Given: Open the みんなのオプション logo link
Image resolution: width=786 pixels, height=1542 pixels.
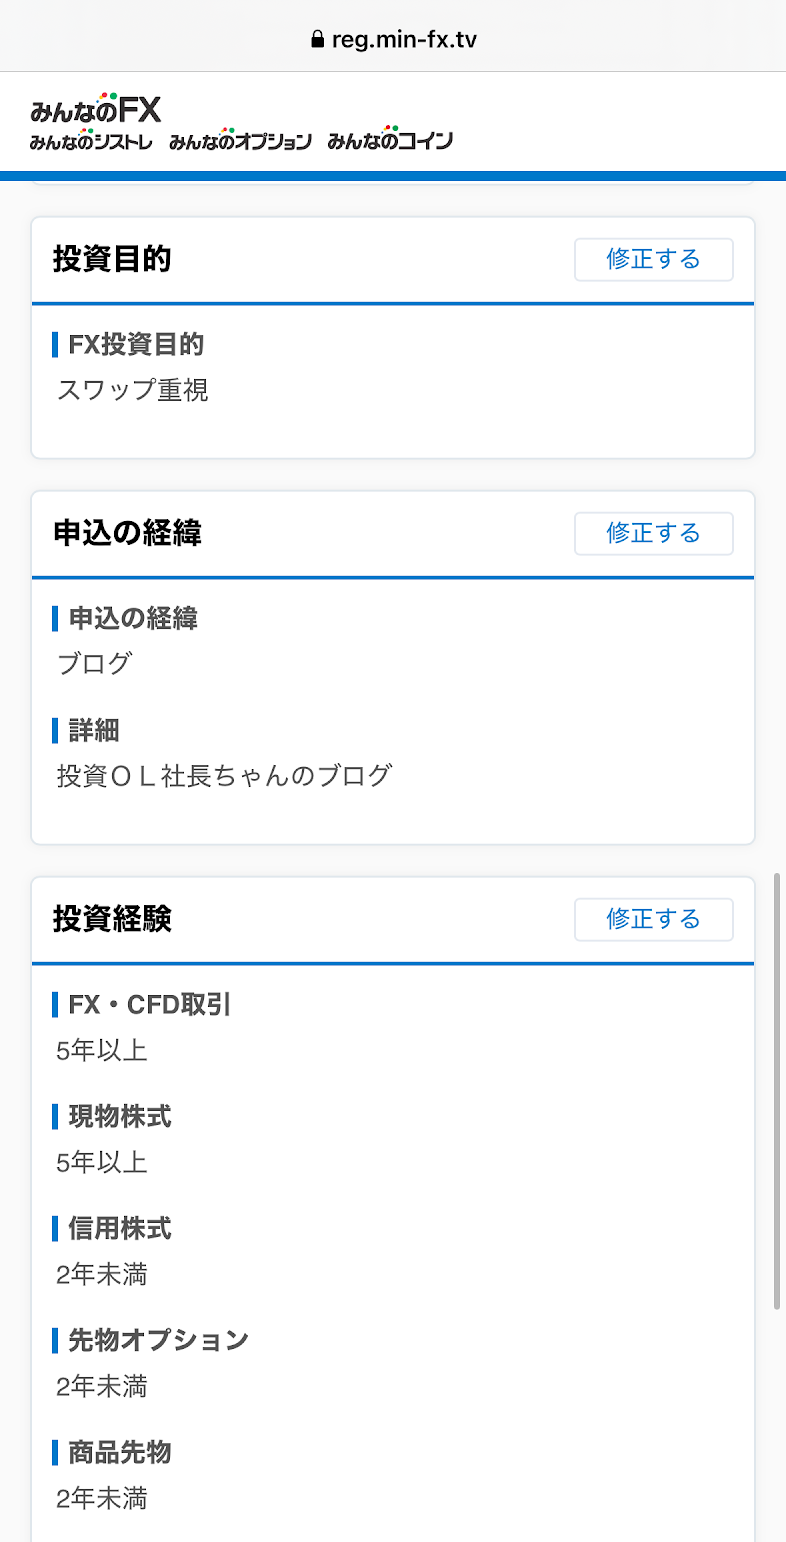Looking at the screenshot, I should point(240,141).
